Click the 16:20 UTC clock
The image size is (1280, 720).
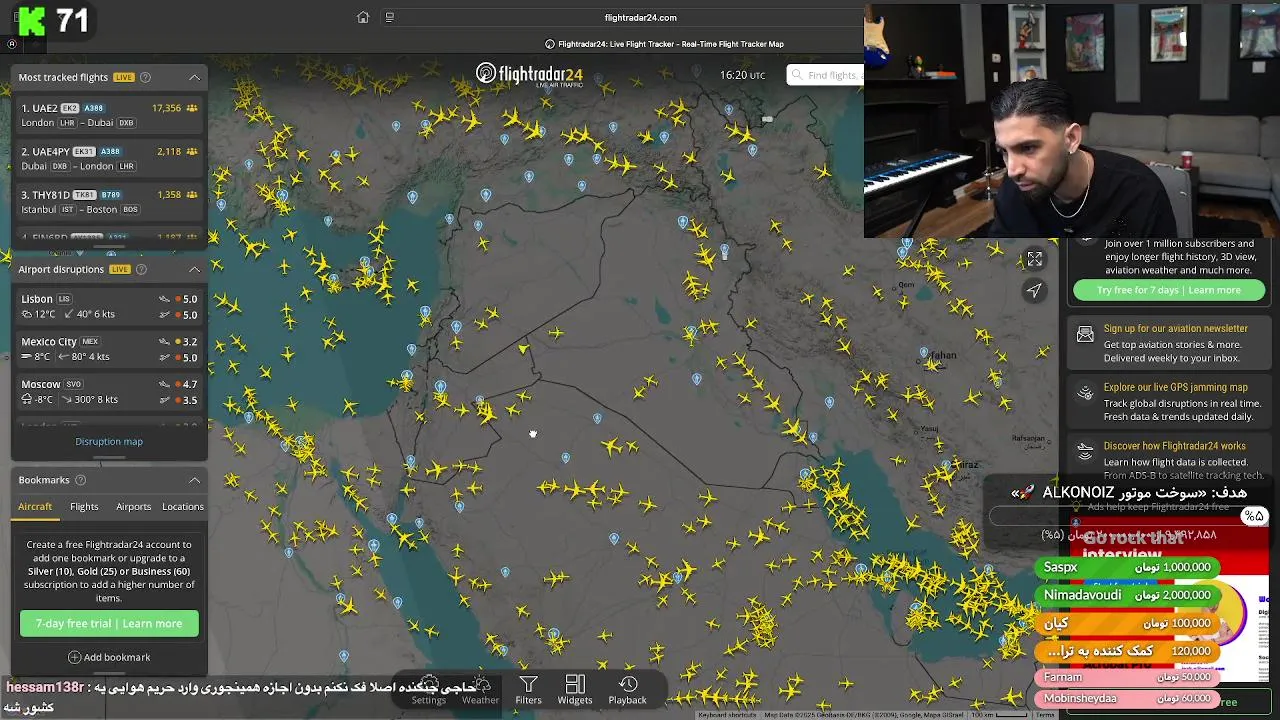[742, 75]
